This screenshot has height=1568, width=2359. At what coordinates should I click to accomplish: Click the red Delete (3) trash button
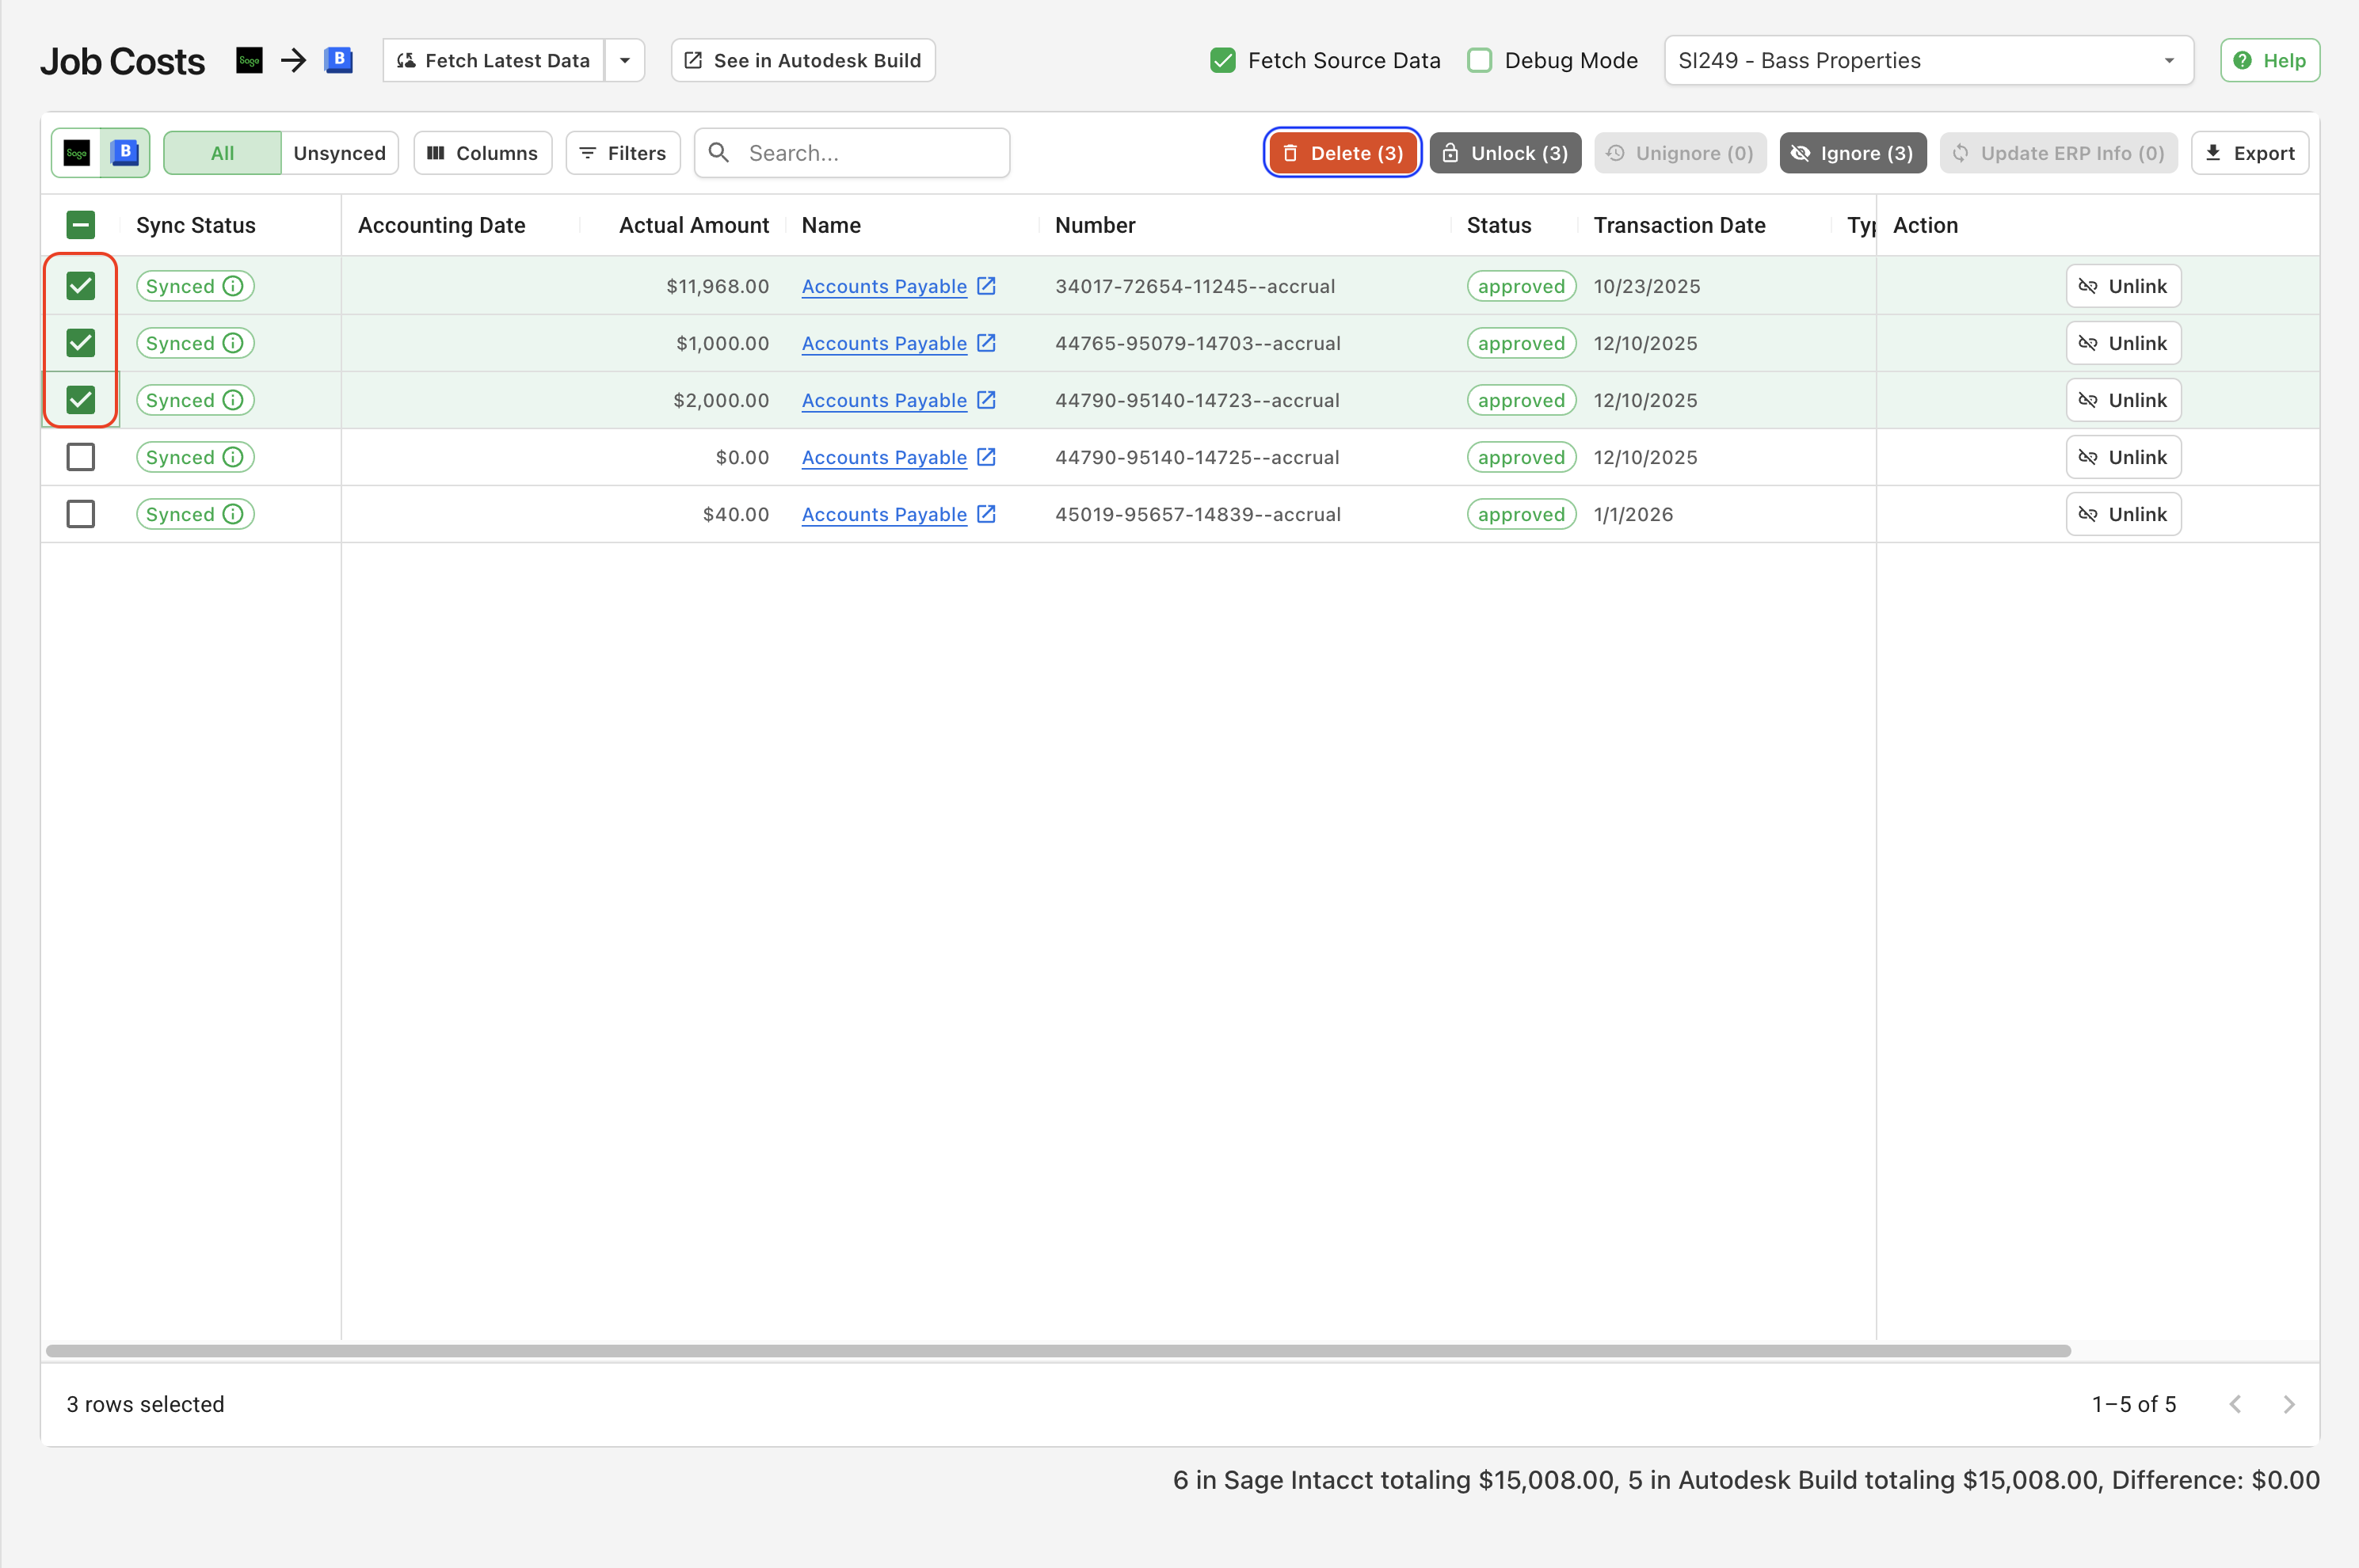1342,153
